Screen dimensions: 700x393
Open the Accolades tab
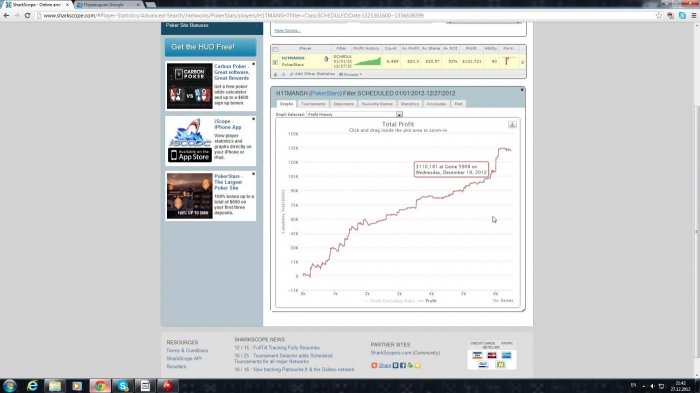pyautogui.click(x=436, y=104)
